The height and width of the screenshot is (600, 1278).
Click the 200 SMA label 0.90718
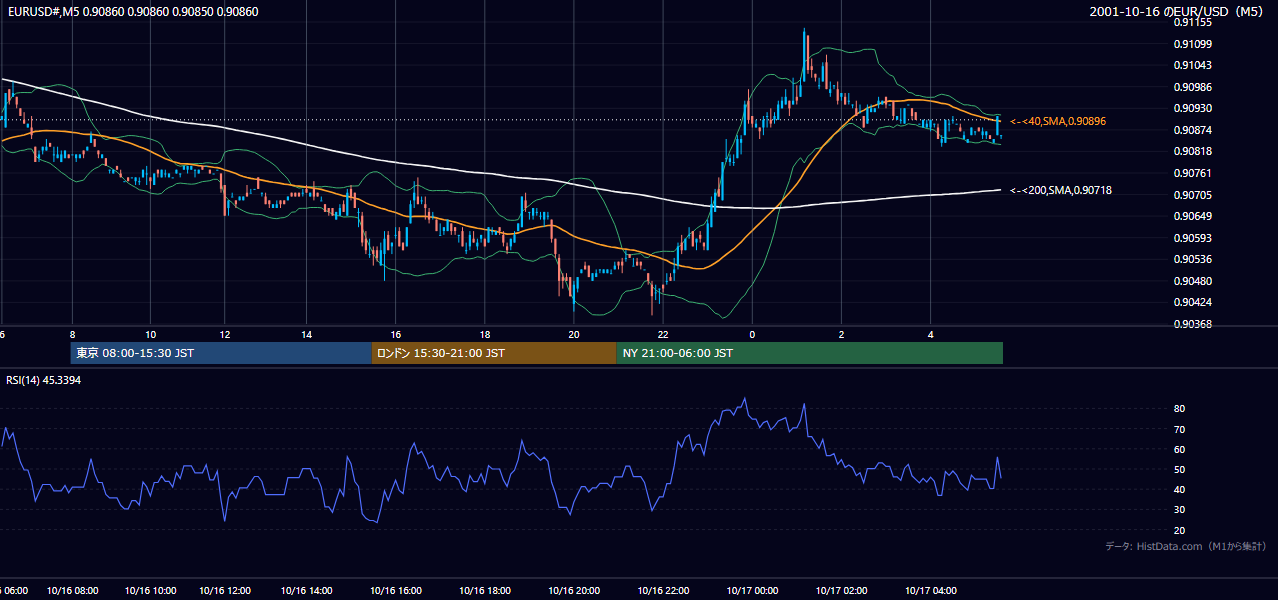tap(1061, 190)
